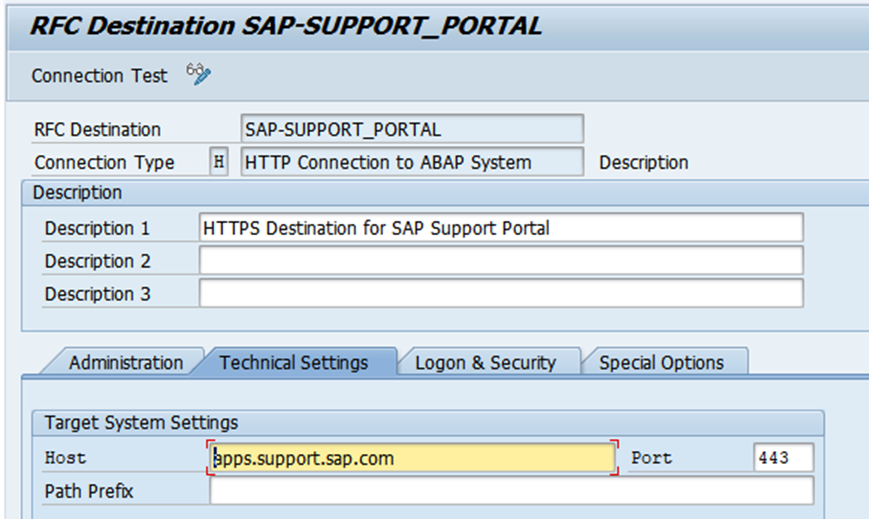Go to the Logon & Security tab
This screenshot has width=869, height=519.
(x=485, y=363)
